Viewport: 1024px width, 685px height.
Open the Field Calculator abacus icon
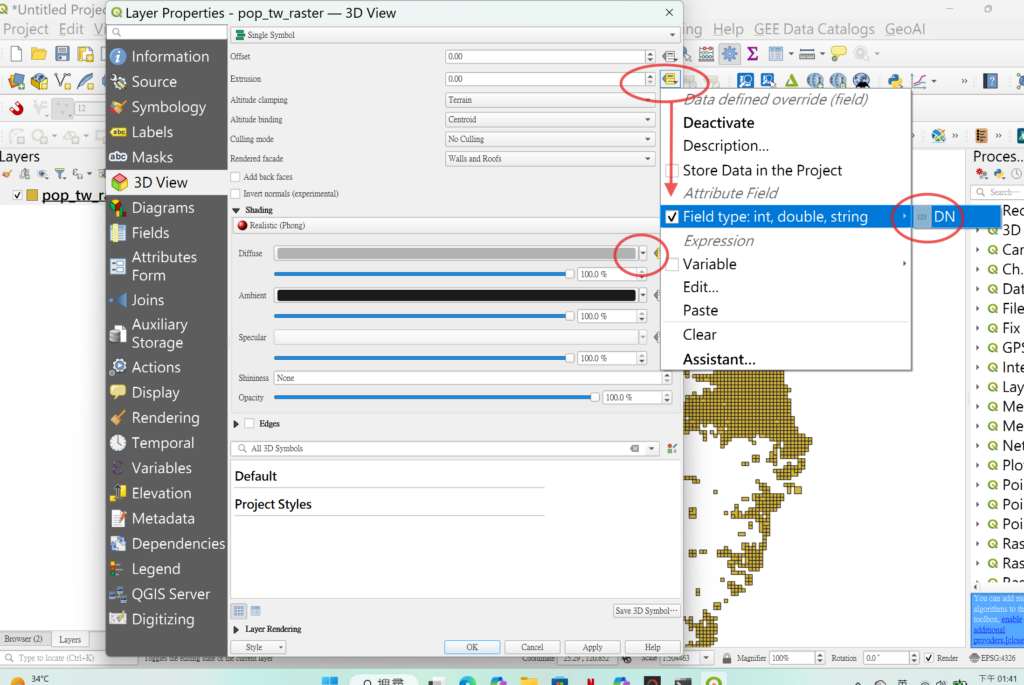pyautogui.click(x=706, y=54)
